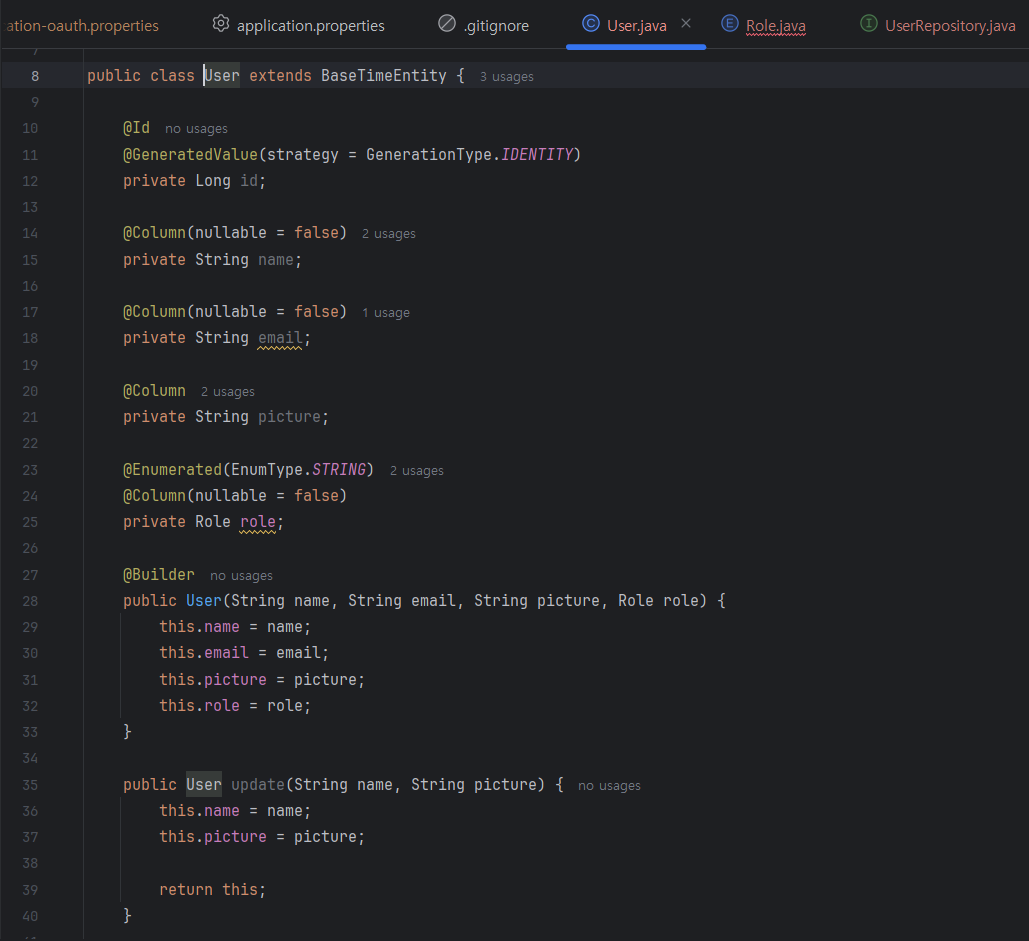The image size is (1029, 941).
Task: Click the update method name
Action: 257,784
